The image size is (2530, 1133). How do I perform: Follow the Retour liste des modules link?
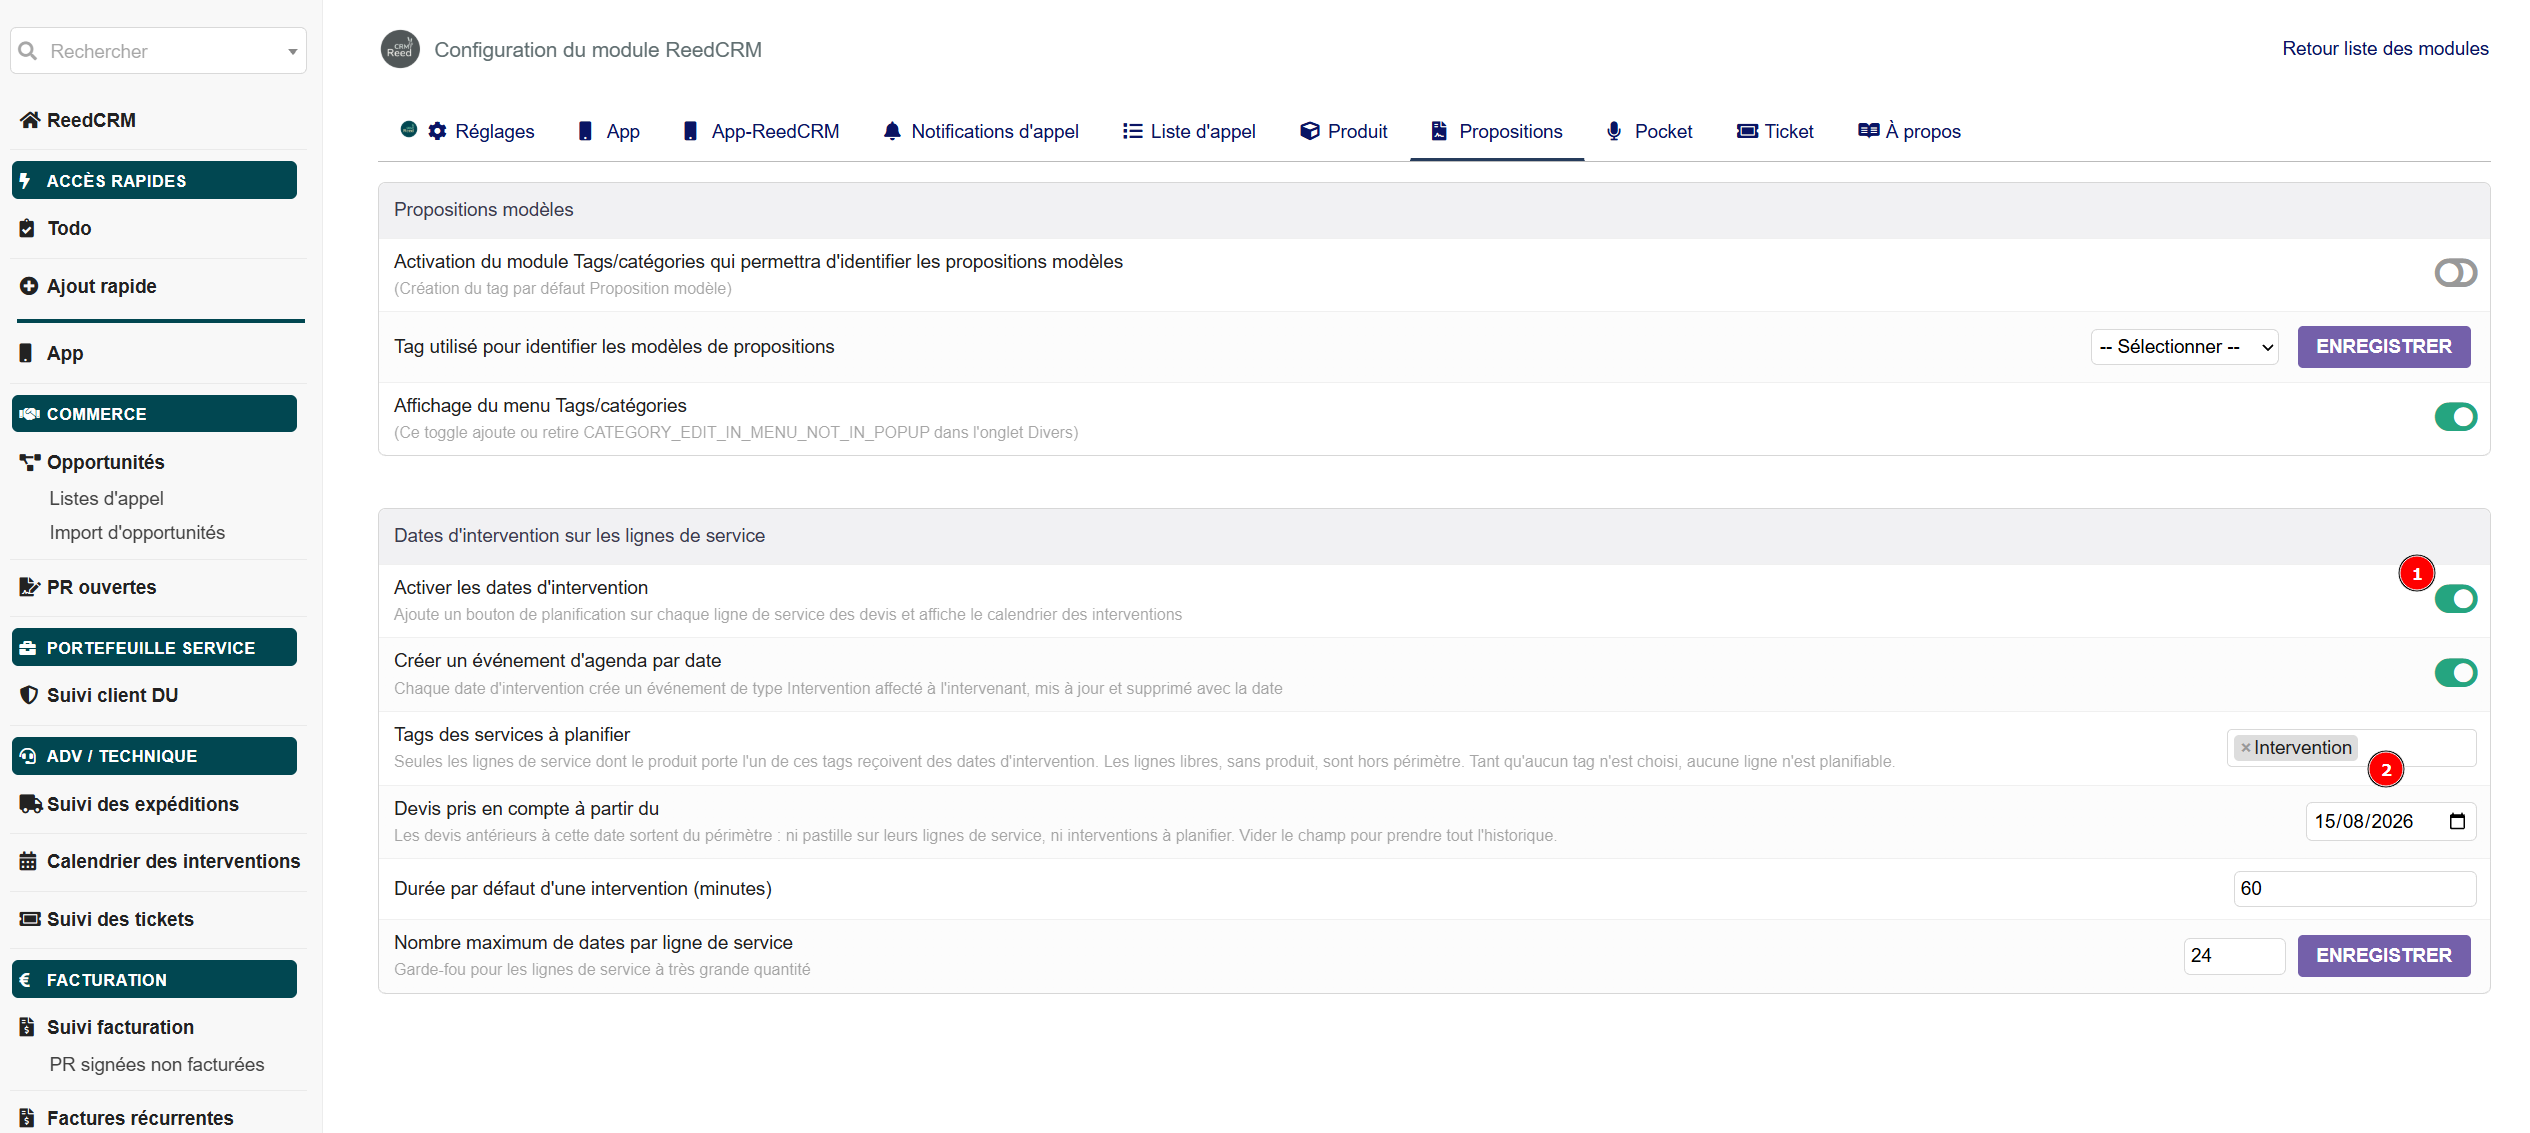pyautogui.click(x=2385, y=49)
